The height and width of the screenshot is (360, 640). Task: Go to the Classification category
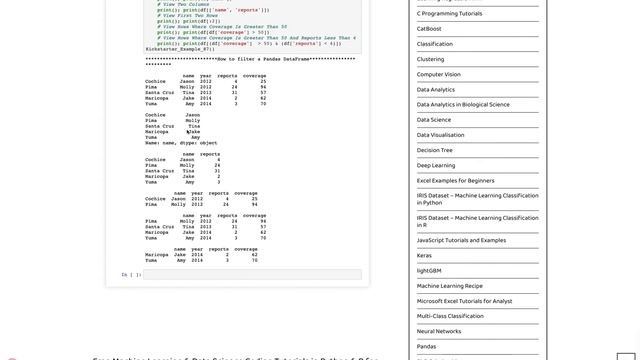click(435, 44)
